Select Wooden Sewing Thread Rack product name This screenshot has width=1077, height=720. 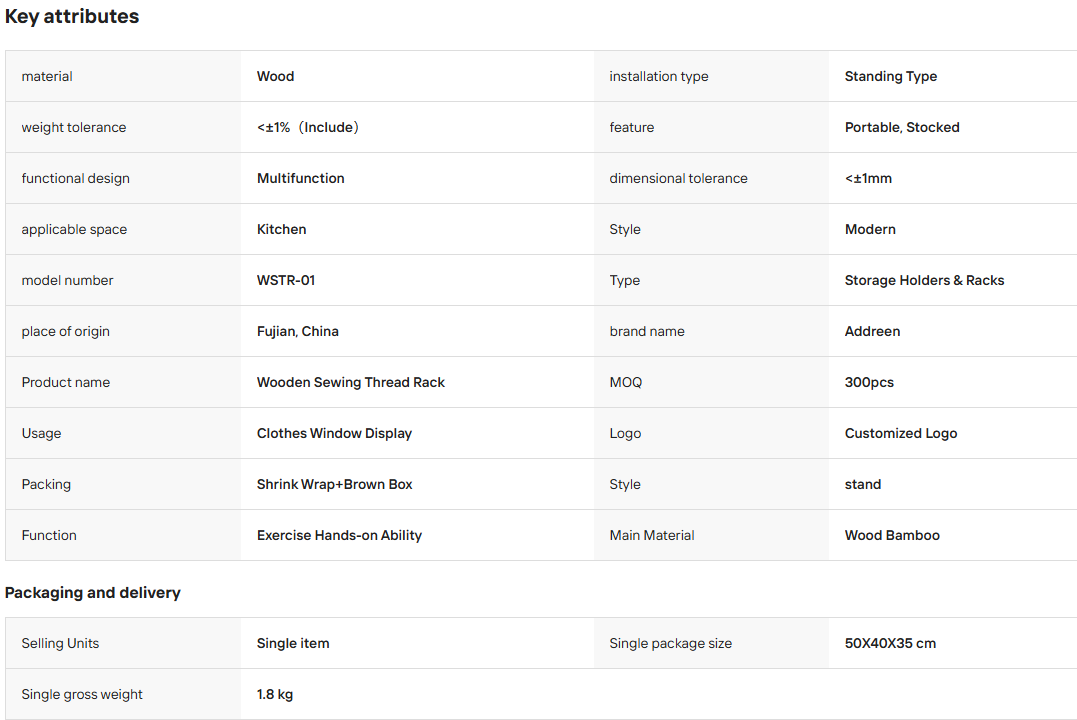point(351,382)
